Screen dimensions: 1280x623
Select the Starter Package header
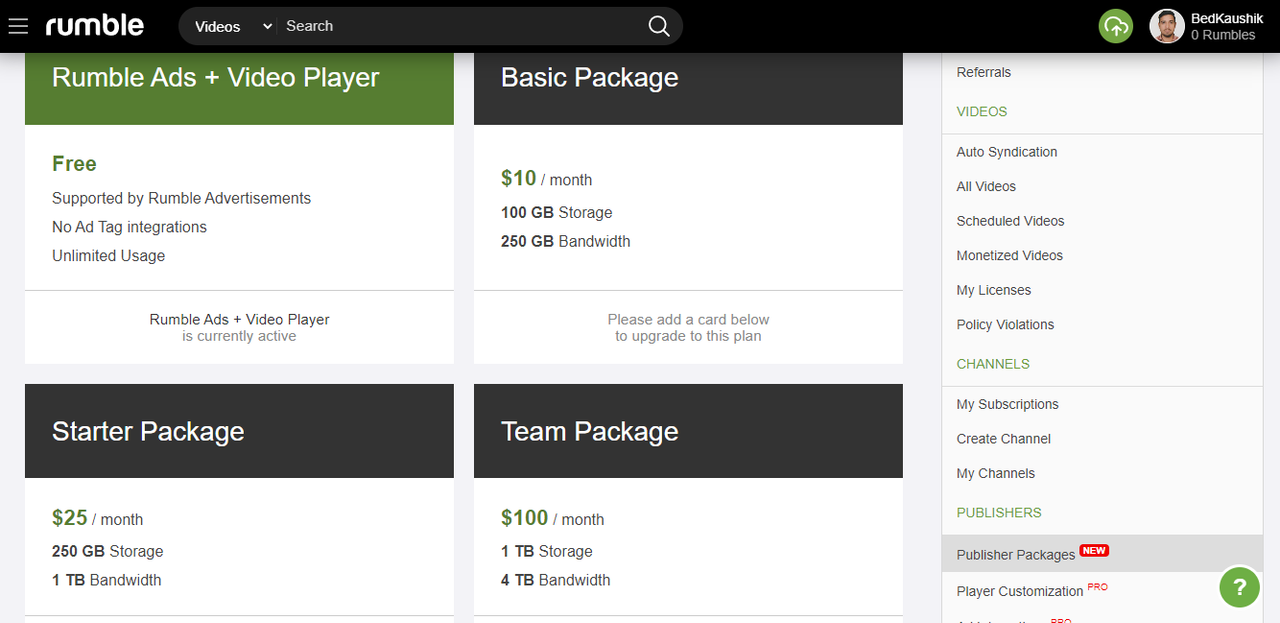[x=239, y=431]
